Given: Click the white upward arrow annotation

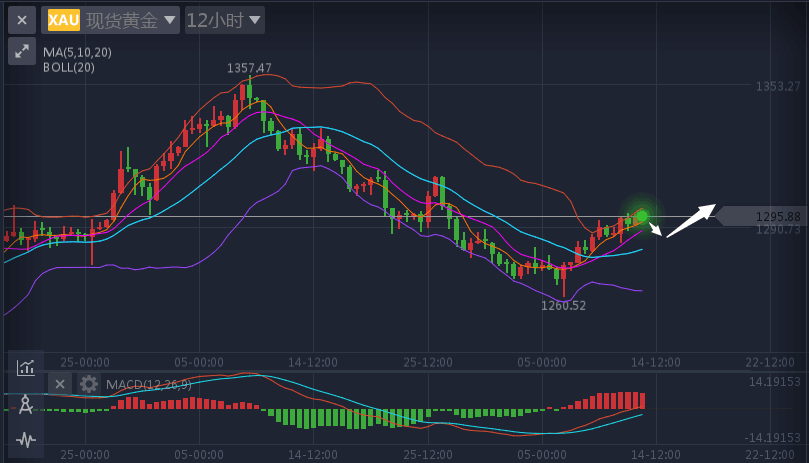Looking at the screenshot, I should [691, 220].
